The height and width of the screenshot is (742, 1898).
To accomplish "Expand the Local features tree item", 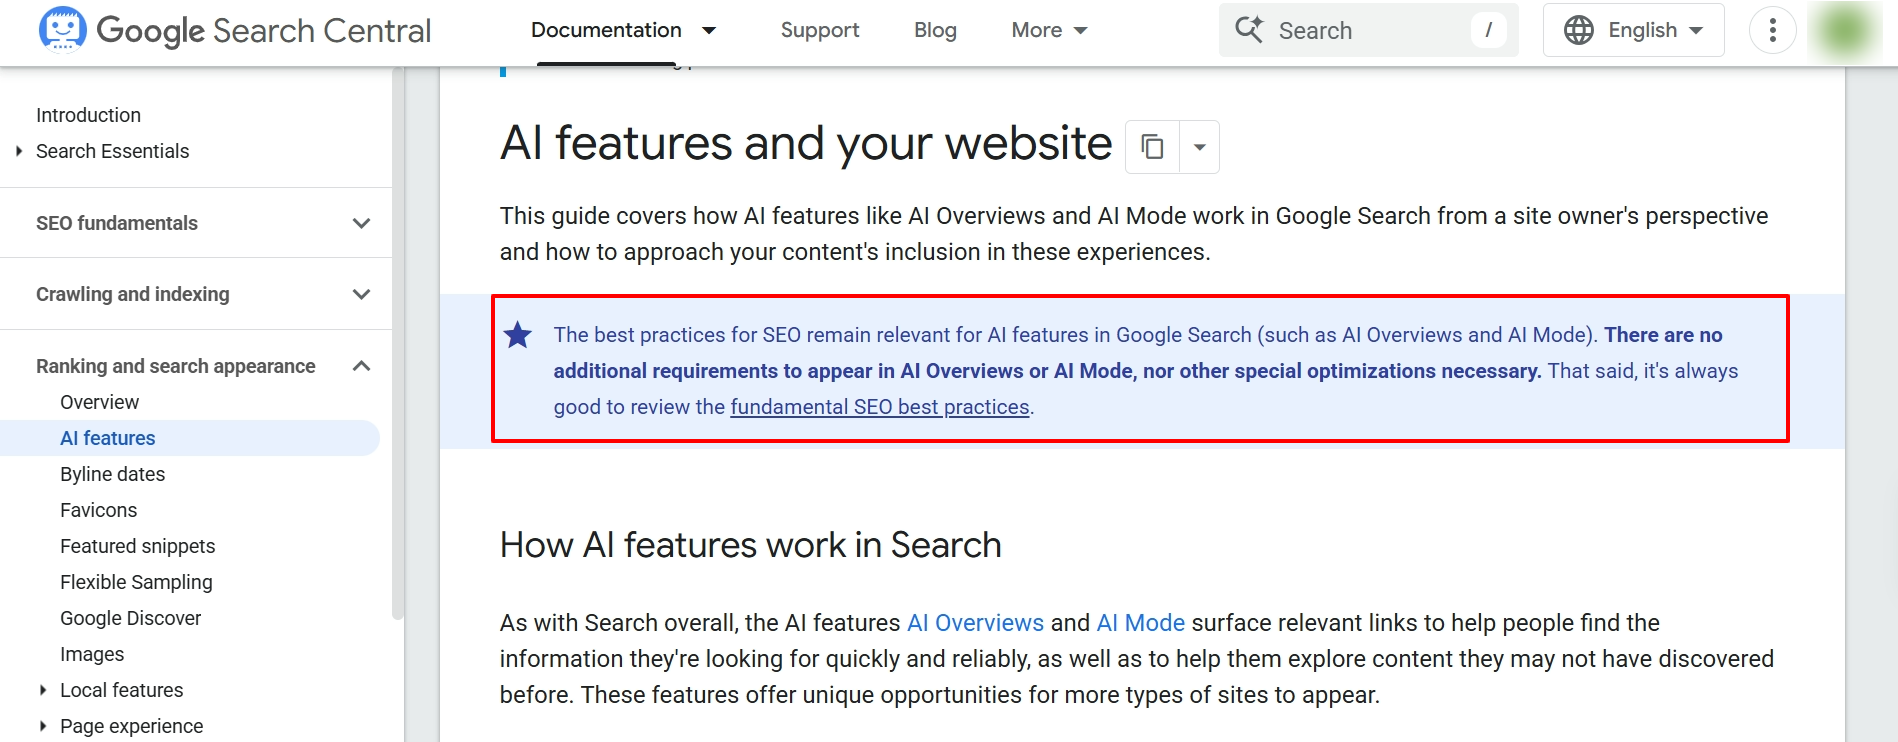I will [x=43, y=690].
